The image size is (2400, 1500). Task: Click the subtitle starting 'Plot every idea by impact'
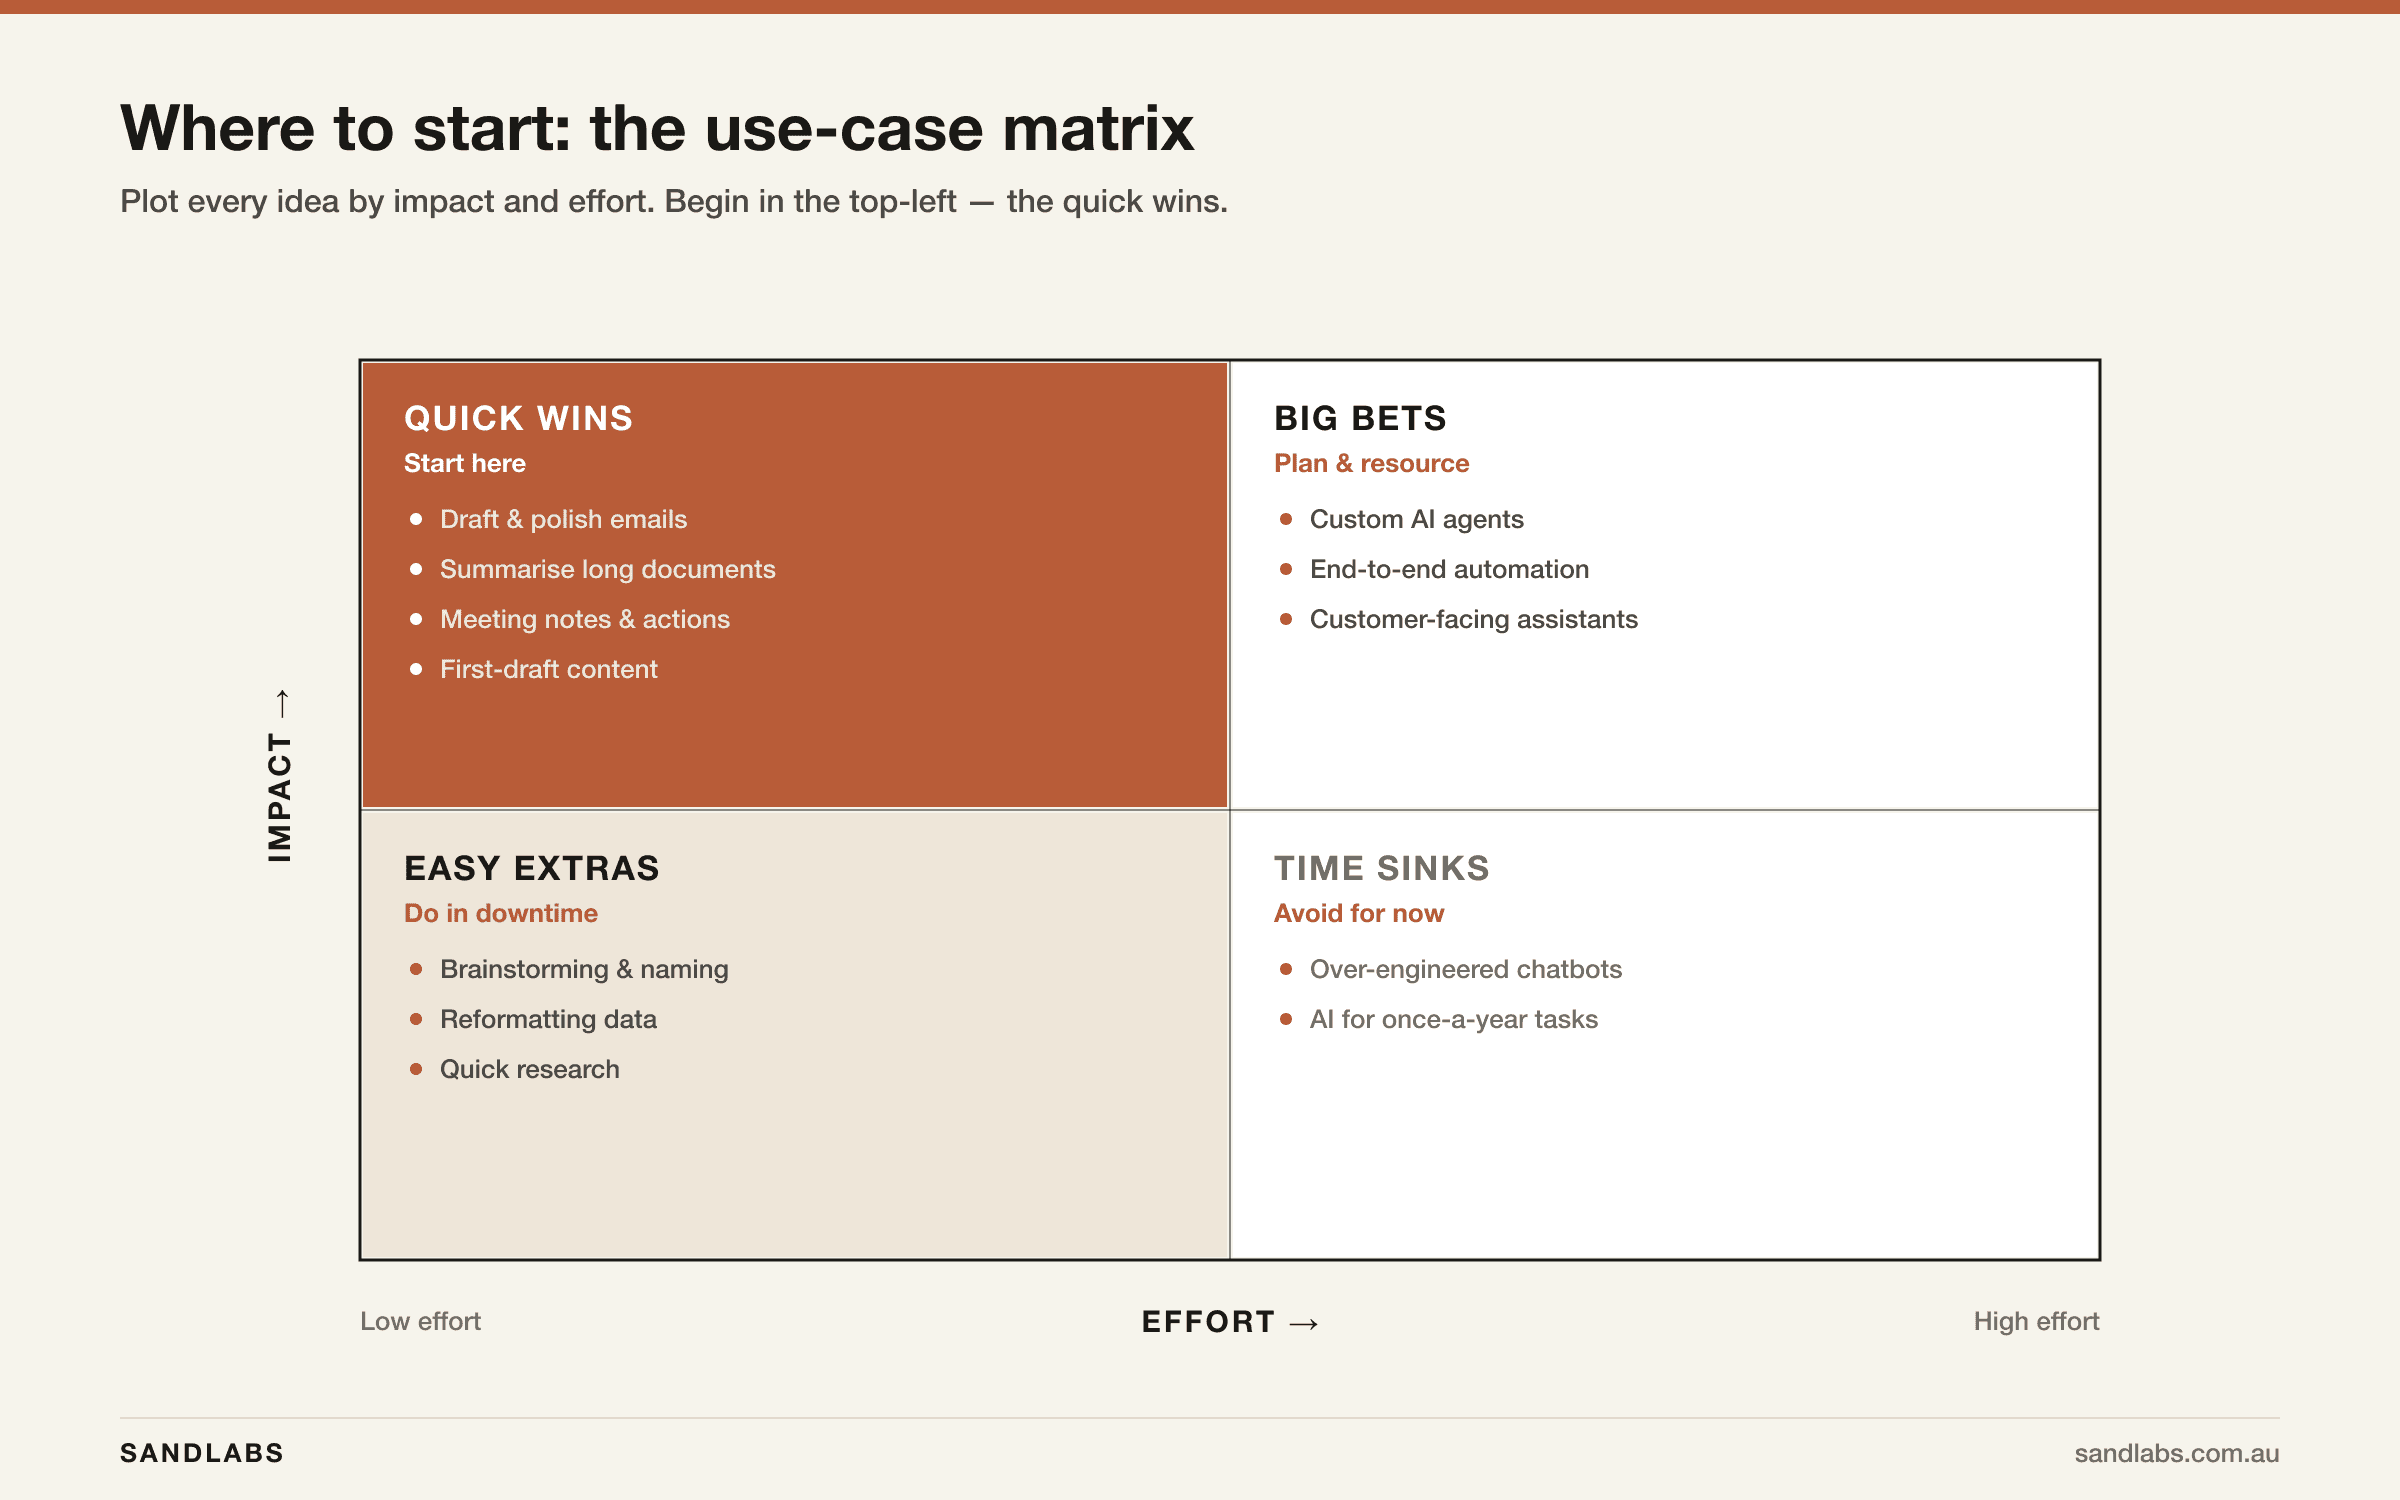point(674,202)
